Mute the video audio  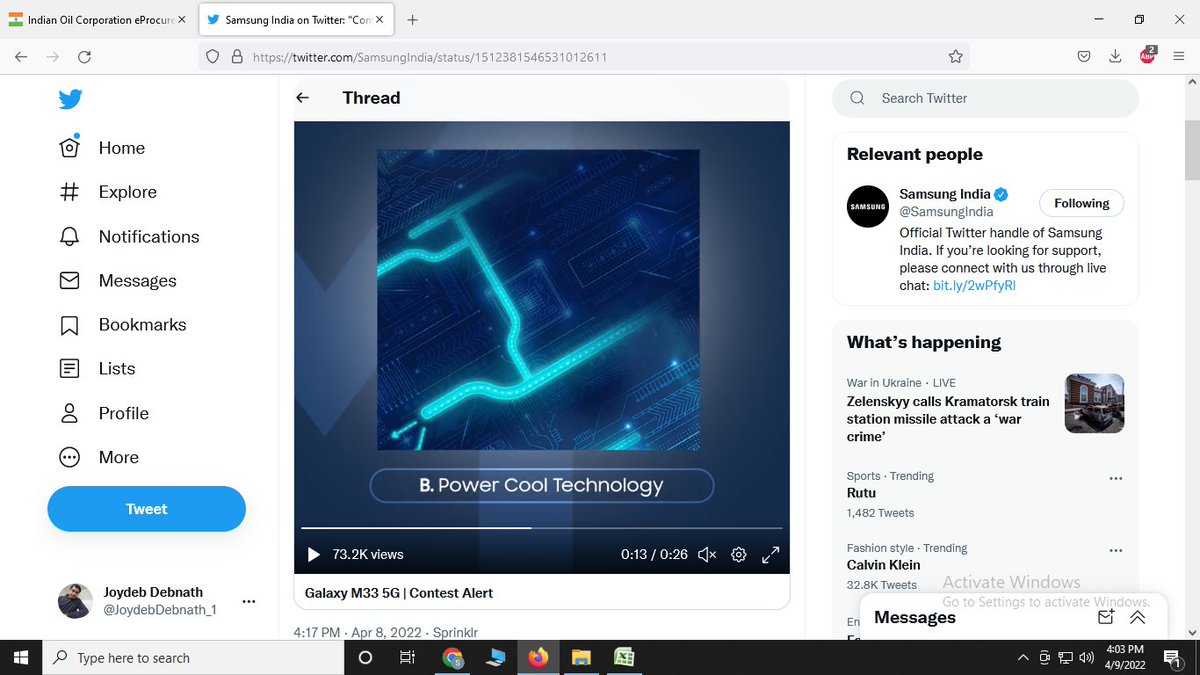coord(706,554)
